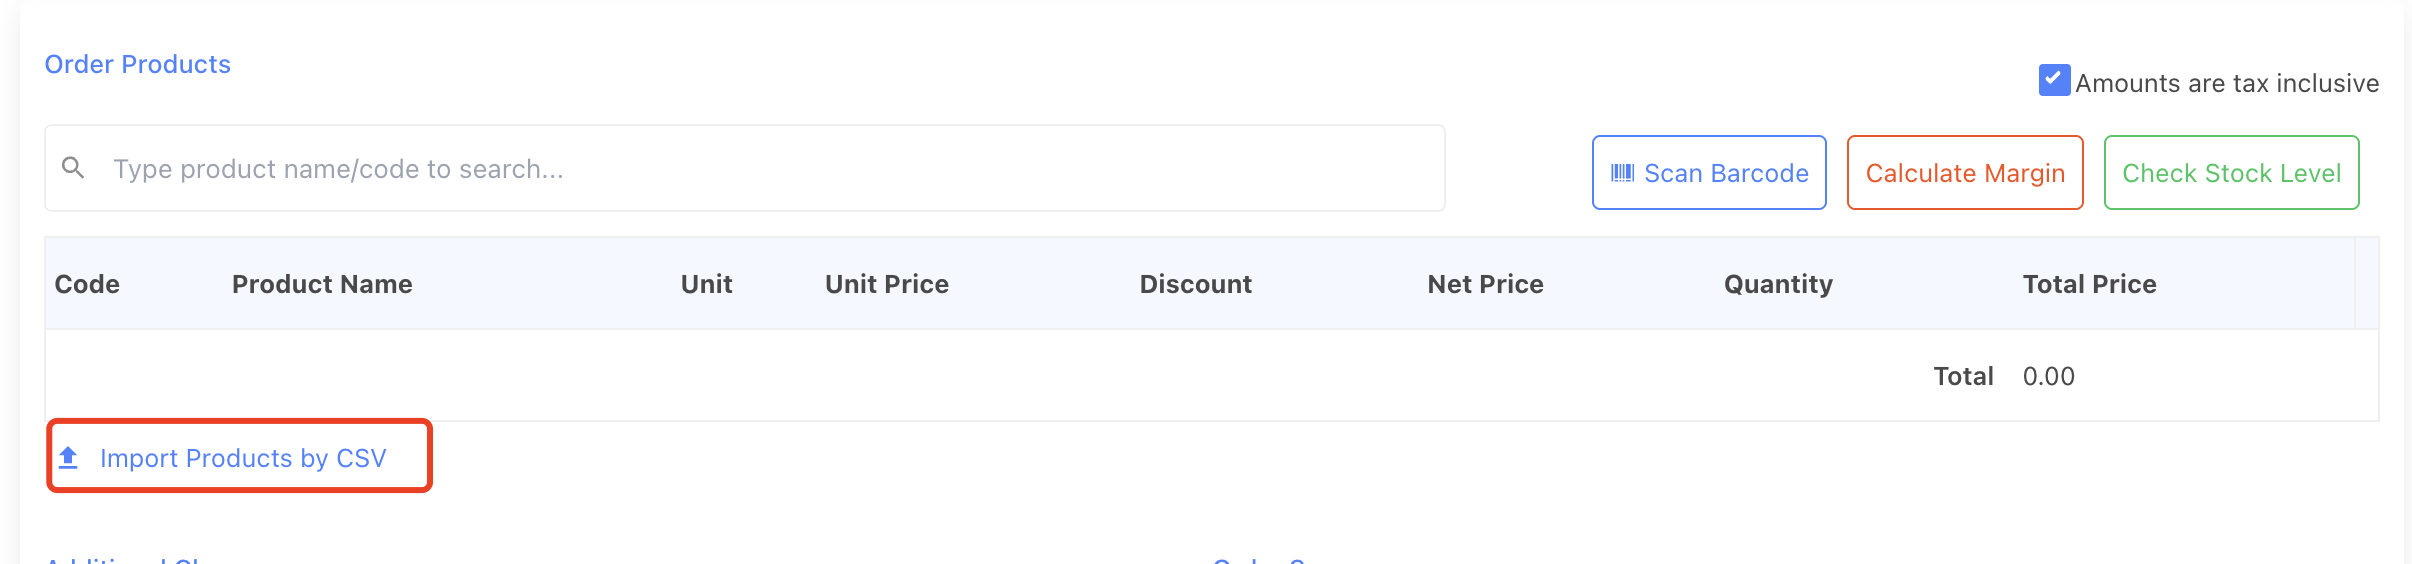Image resolution: width=2412 pixels, height=564 pixels.
Task: Open Calculate Margin
Action: tap(1964, 173)
